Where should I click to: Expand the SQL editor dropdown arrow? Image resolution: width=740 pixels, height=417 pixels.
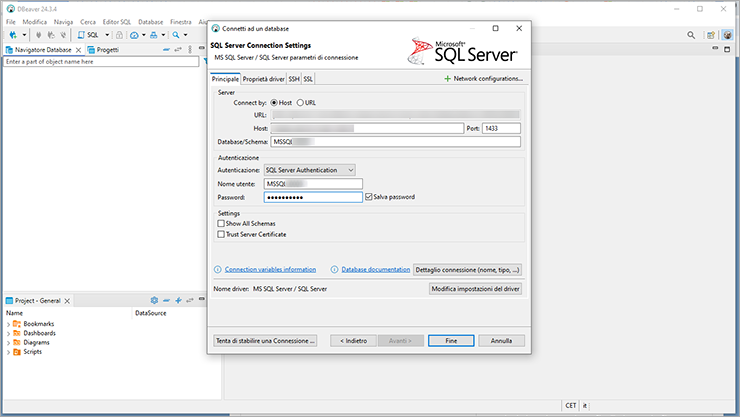pos(107,35)
